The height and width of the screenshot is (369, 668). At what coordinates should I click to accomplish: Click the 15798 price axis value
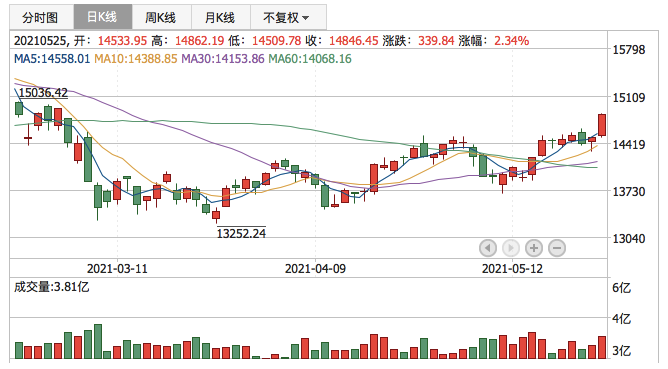629,50
